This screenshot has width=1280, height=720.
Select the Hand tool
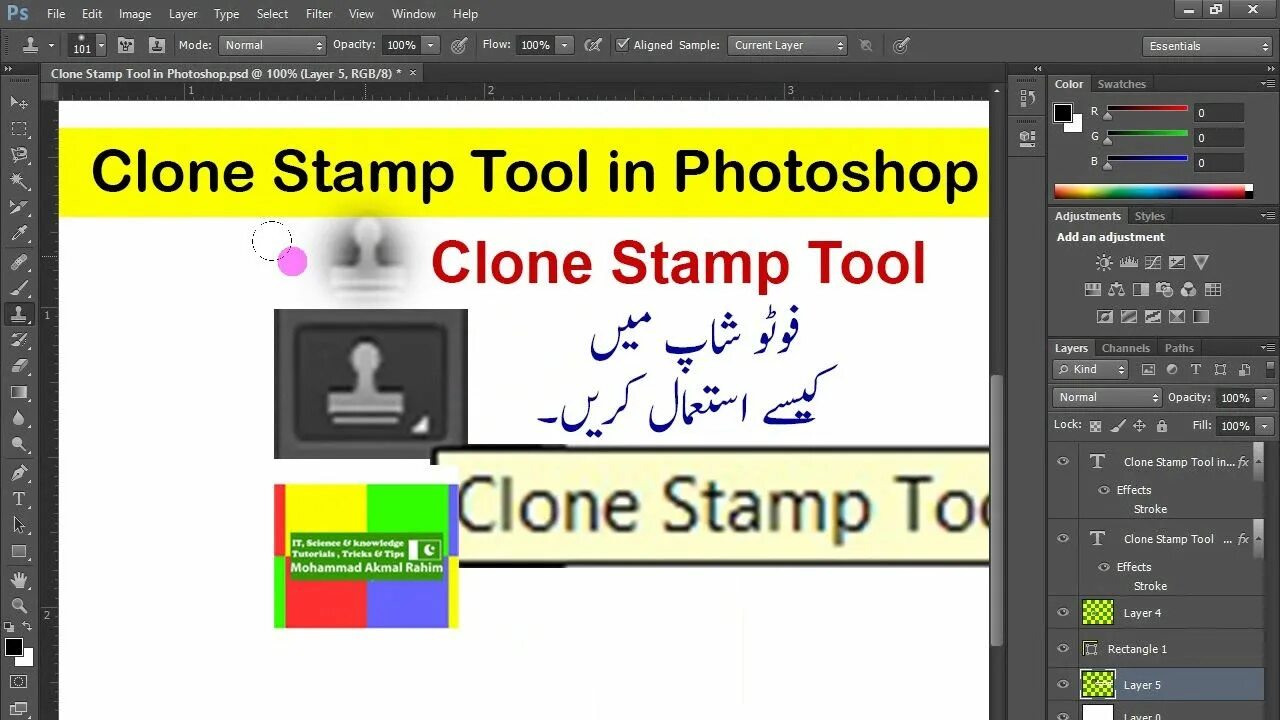[x=19, y=579]
